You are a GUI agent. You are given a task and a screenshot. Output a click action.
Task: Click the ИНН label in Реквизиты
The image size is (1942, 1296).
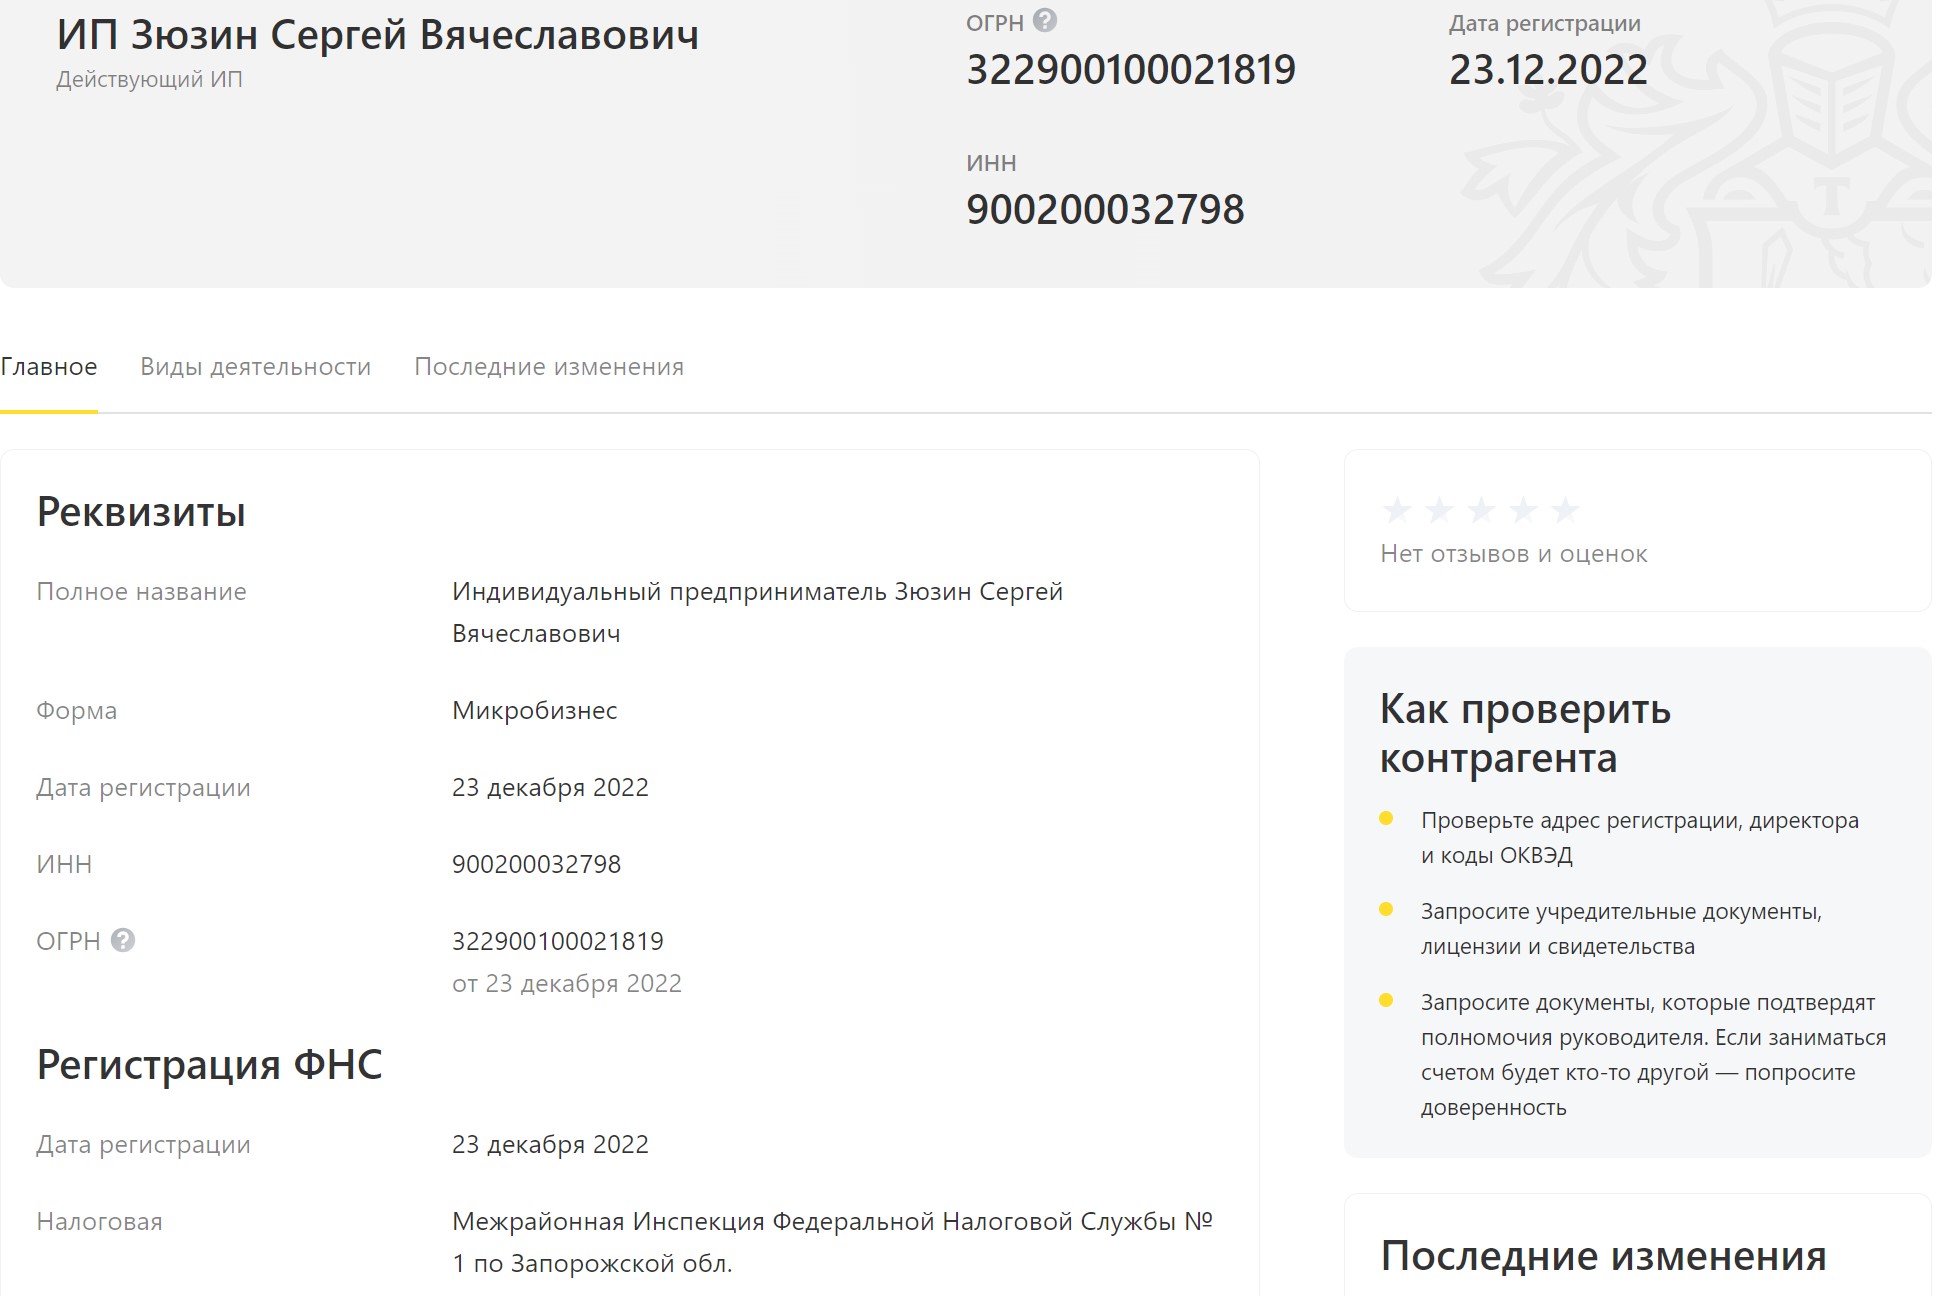pyautogui.click(x=64, y=864)
